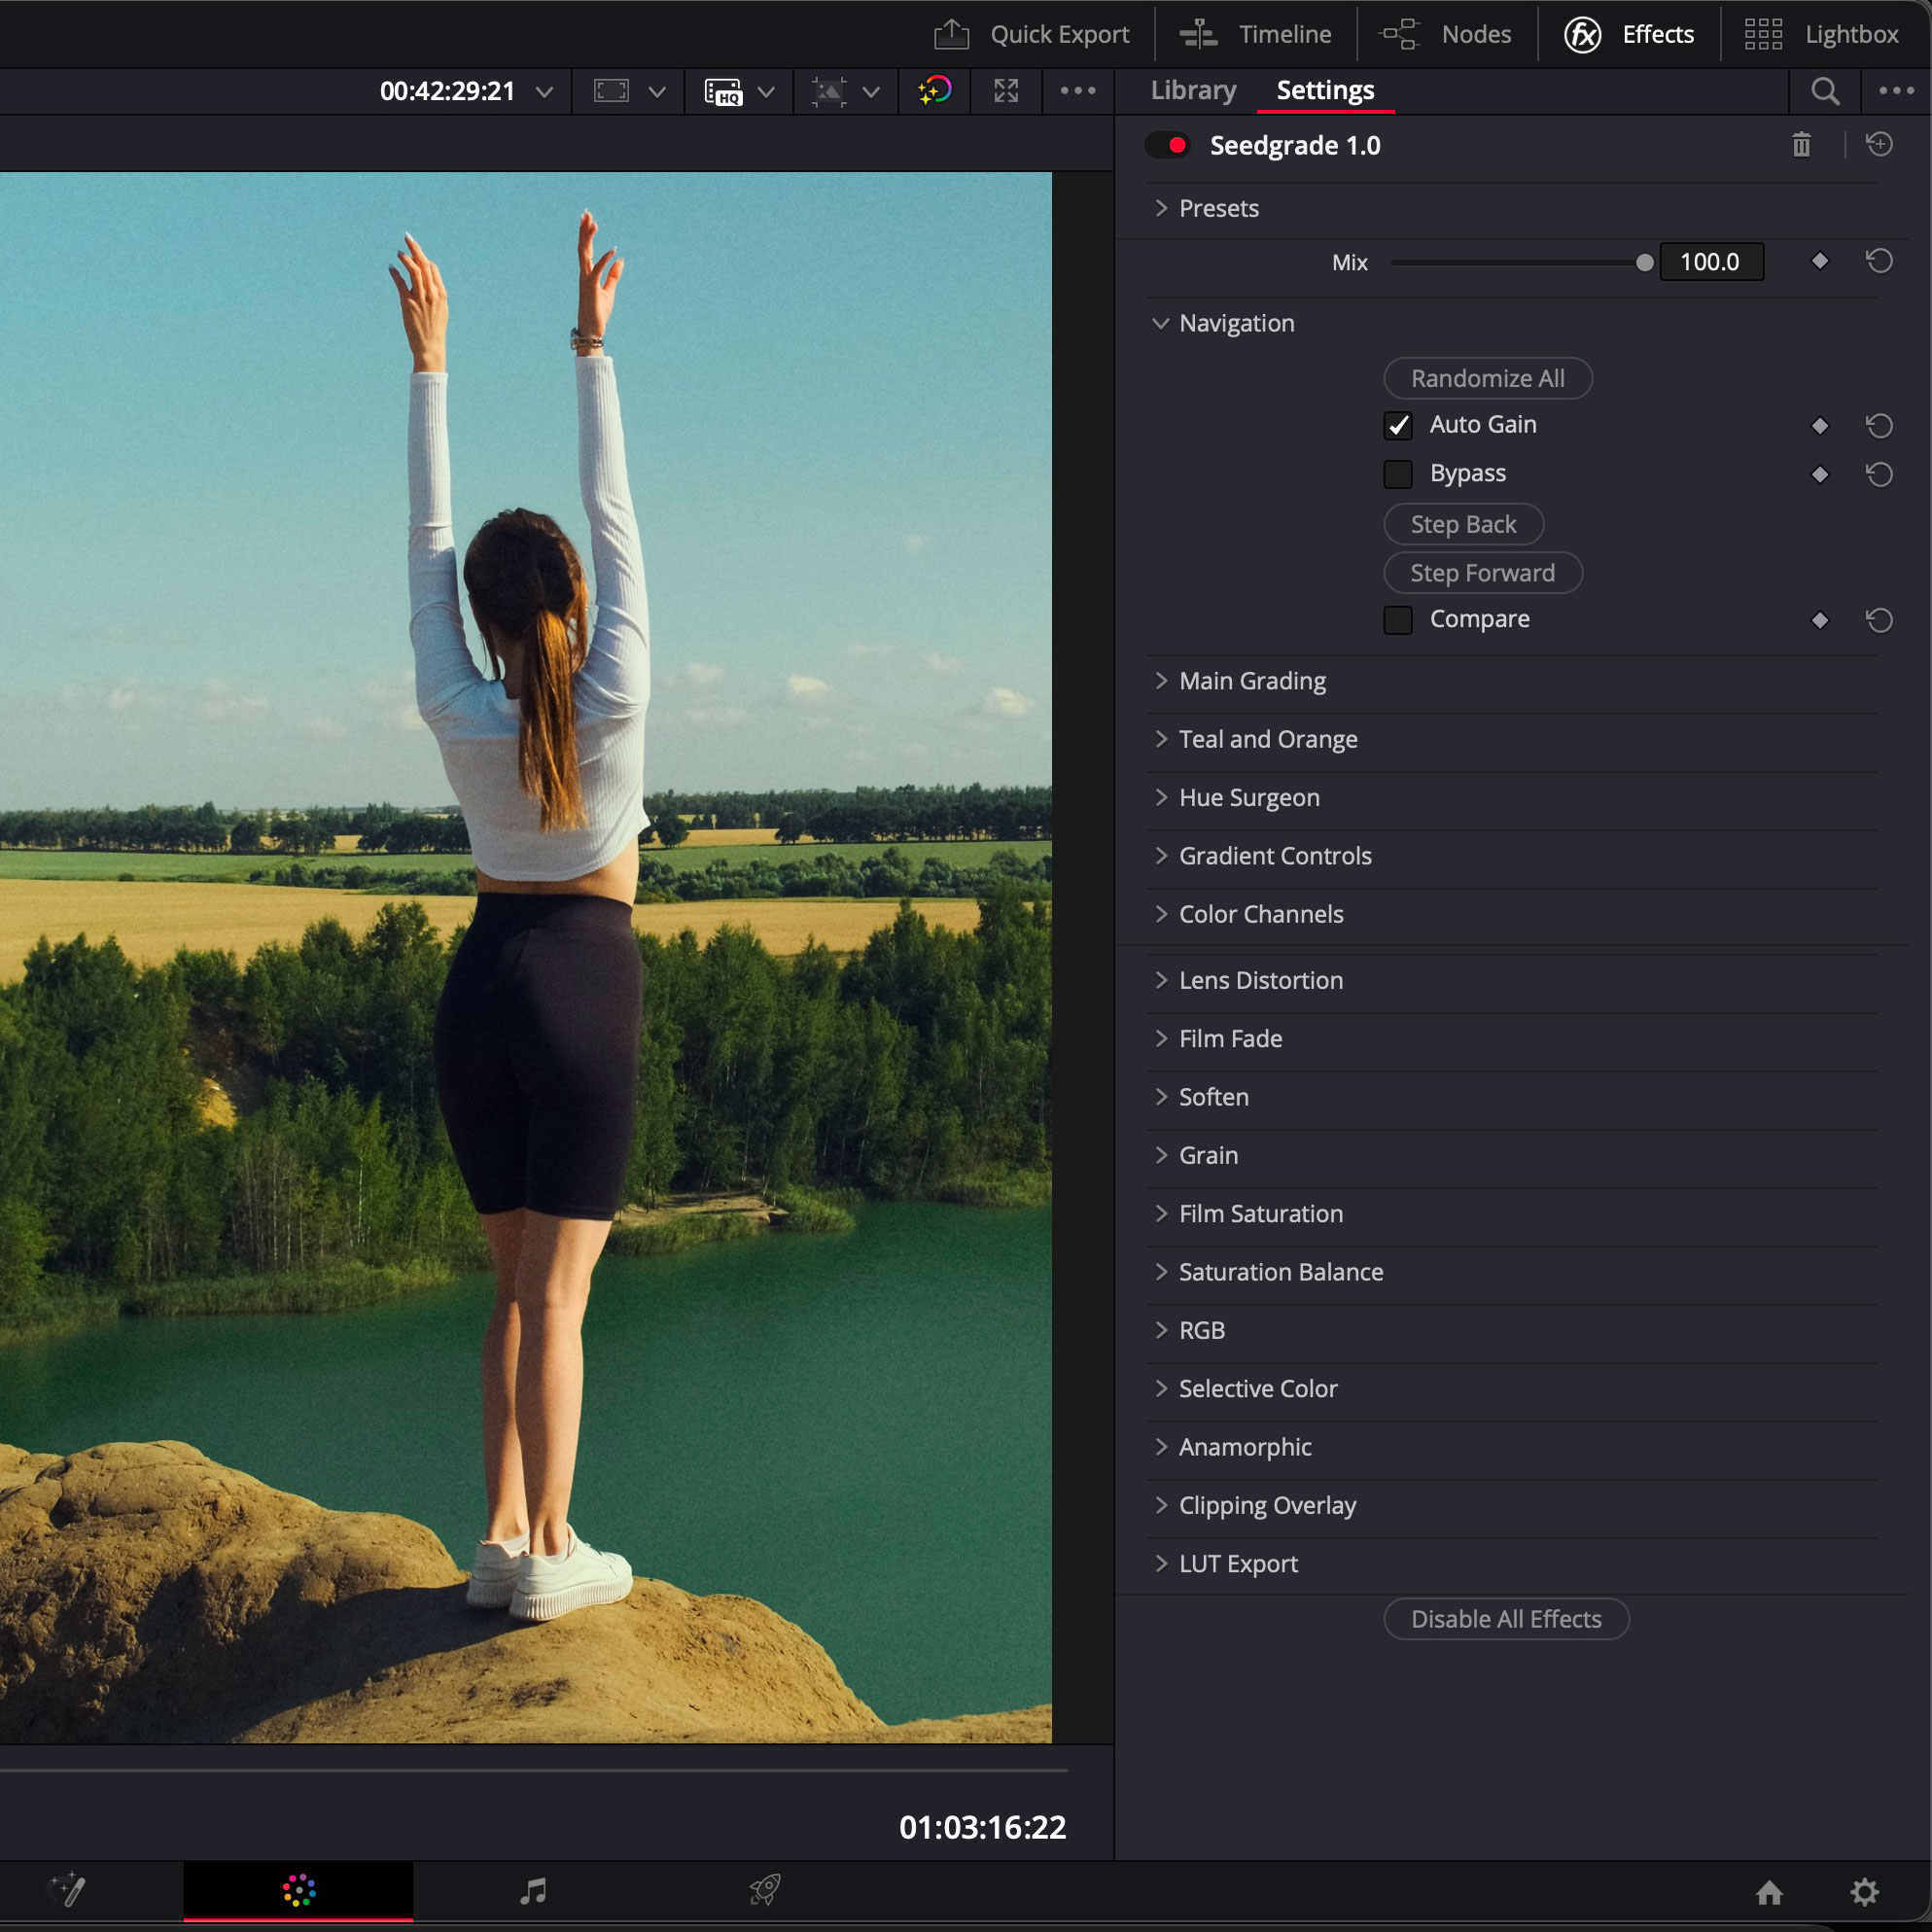
Task: Uncheck the Auto Gain checkbox
Action: (x=1398, y=425)
